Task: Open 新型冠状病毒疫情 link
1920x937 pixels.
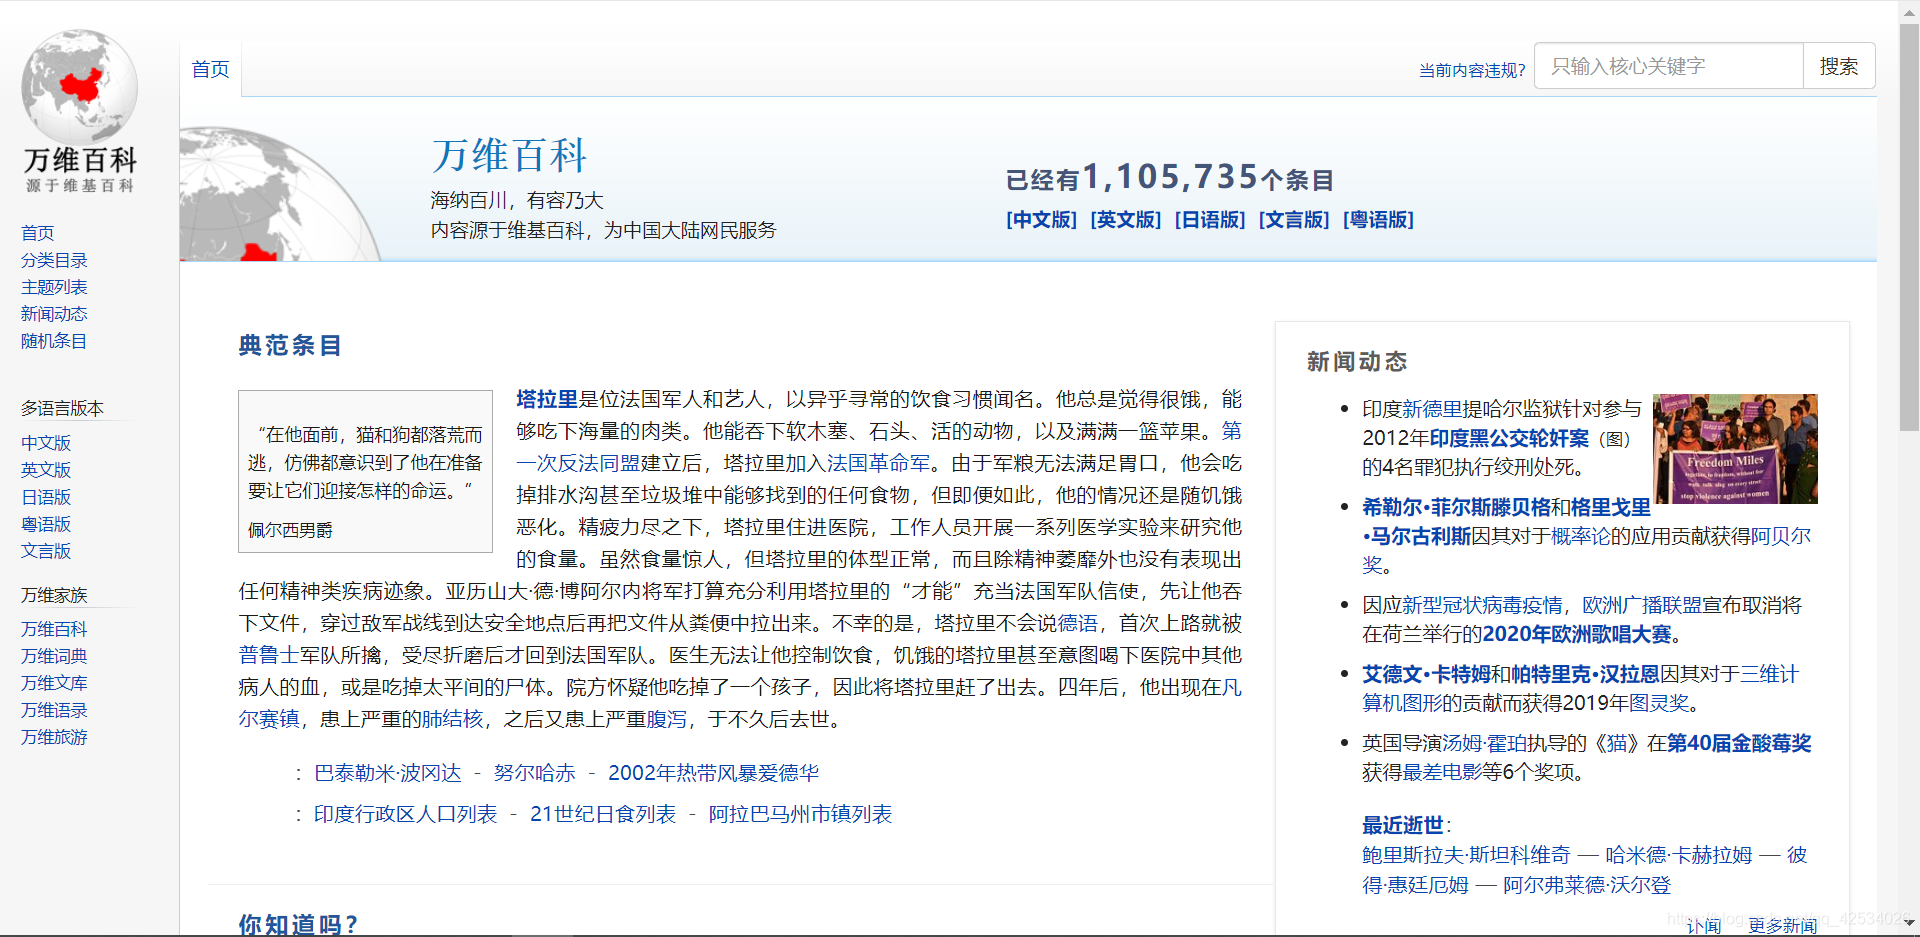Action: tap(1482, 605)
